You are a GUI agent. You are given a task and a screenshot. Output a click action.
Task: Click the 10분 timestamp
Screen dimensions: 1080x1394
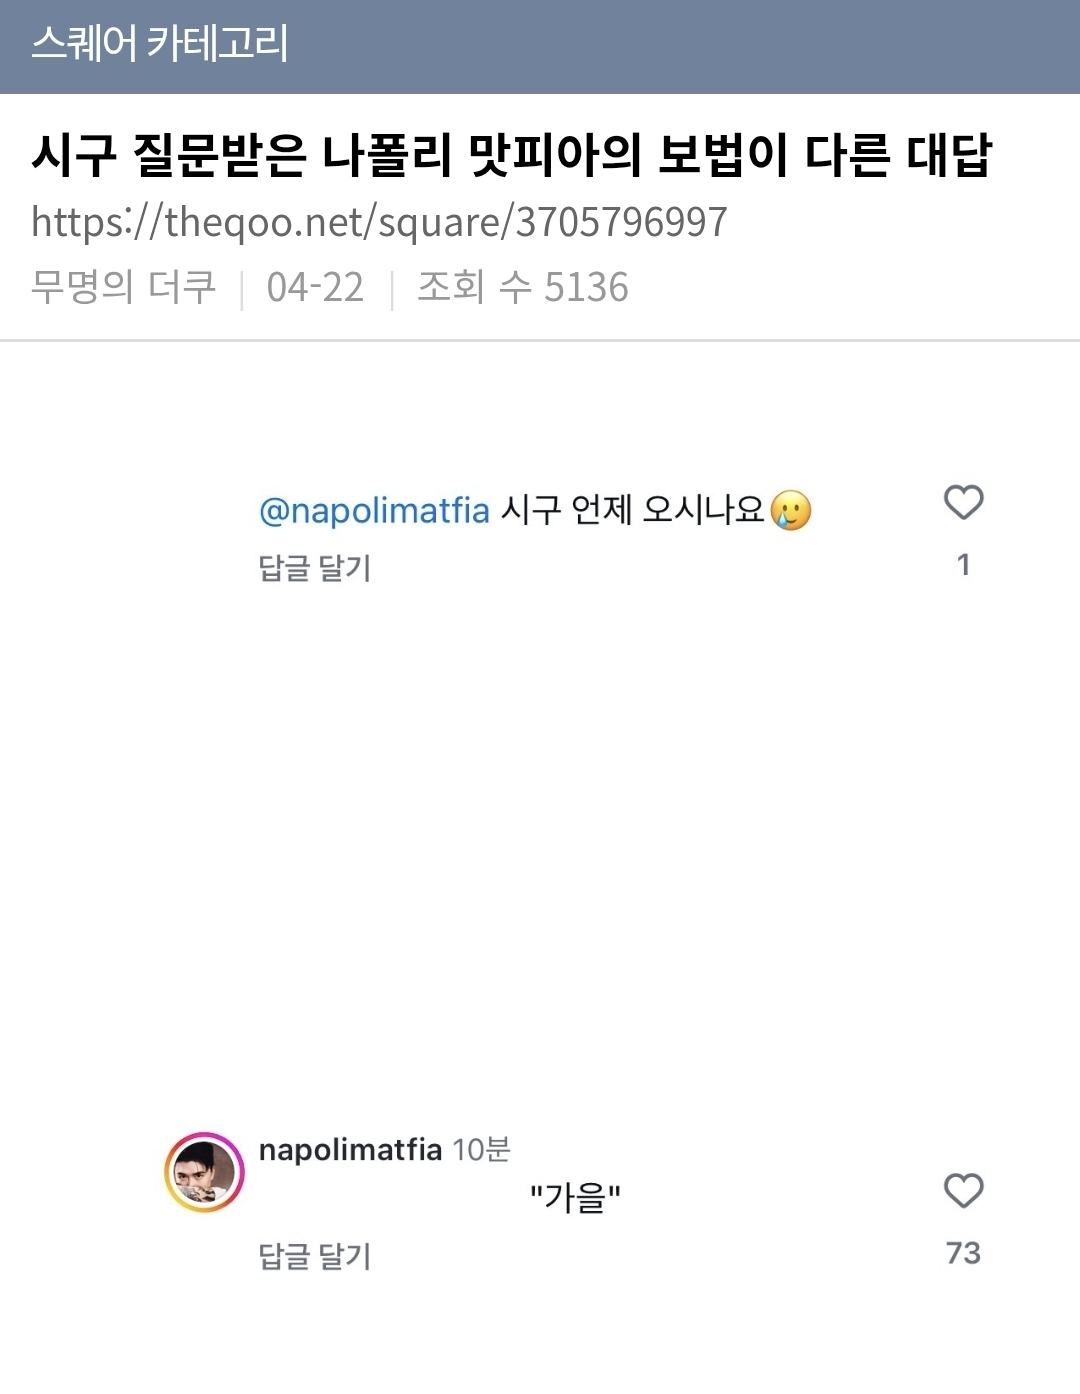[481, 1150]
